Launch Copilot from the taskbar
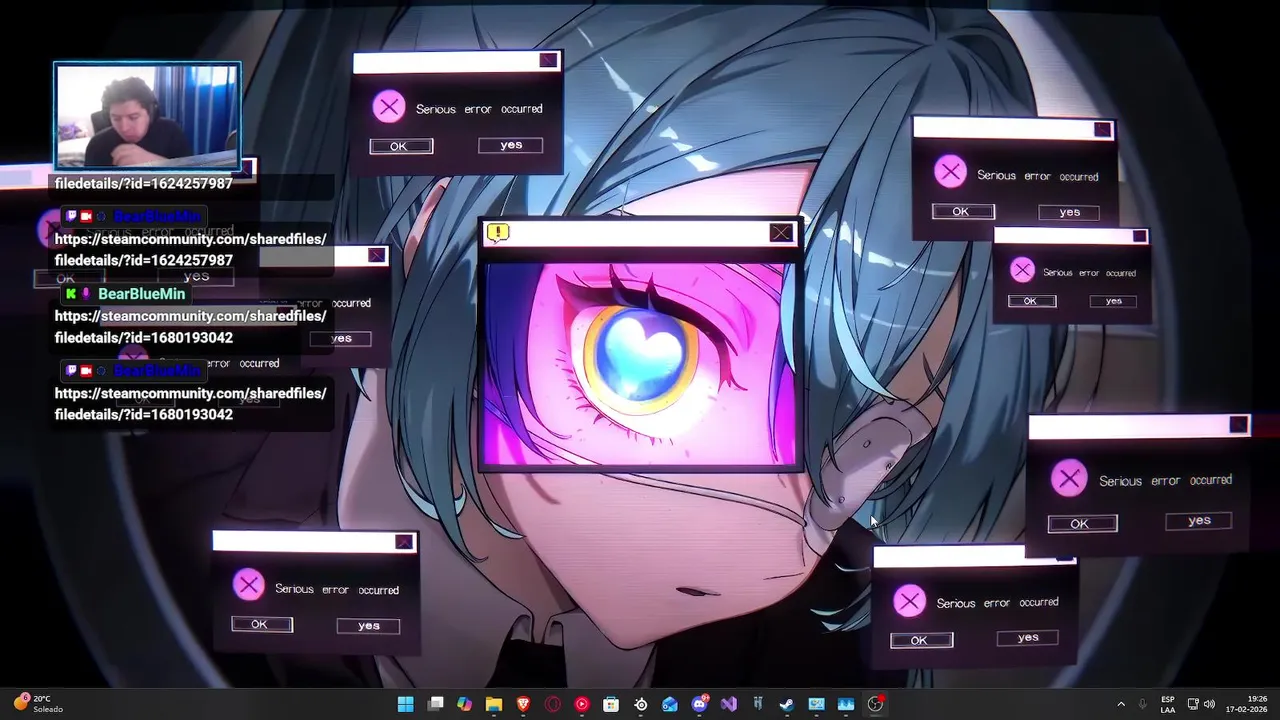This screenshot has width=1280, height=720. tap(465, 704)
